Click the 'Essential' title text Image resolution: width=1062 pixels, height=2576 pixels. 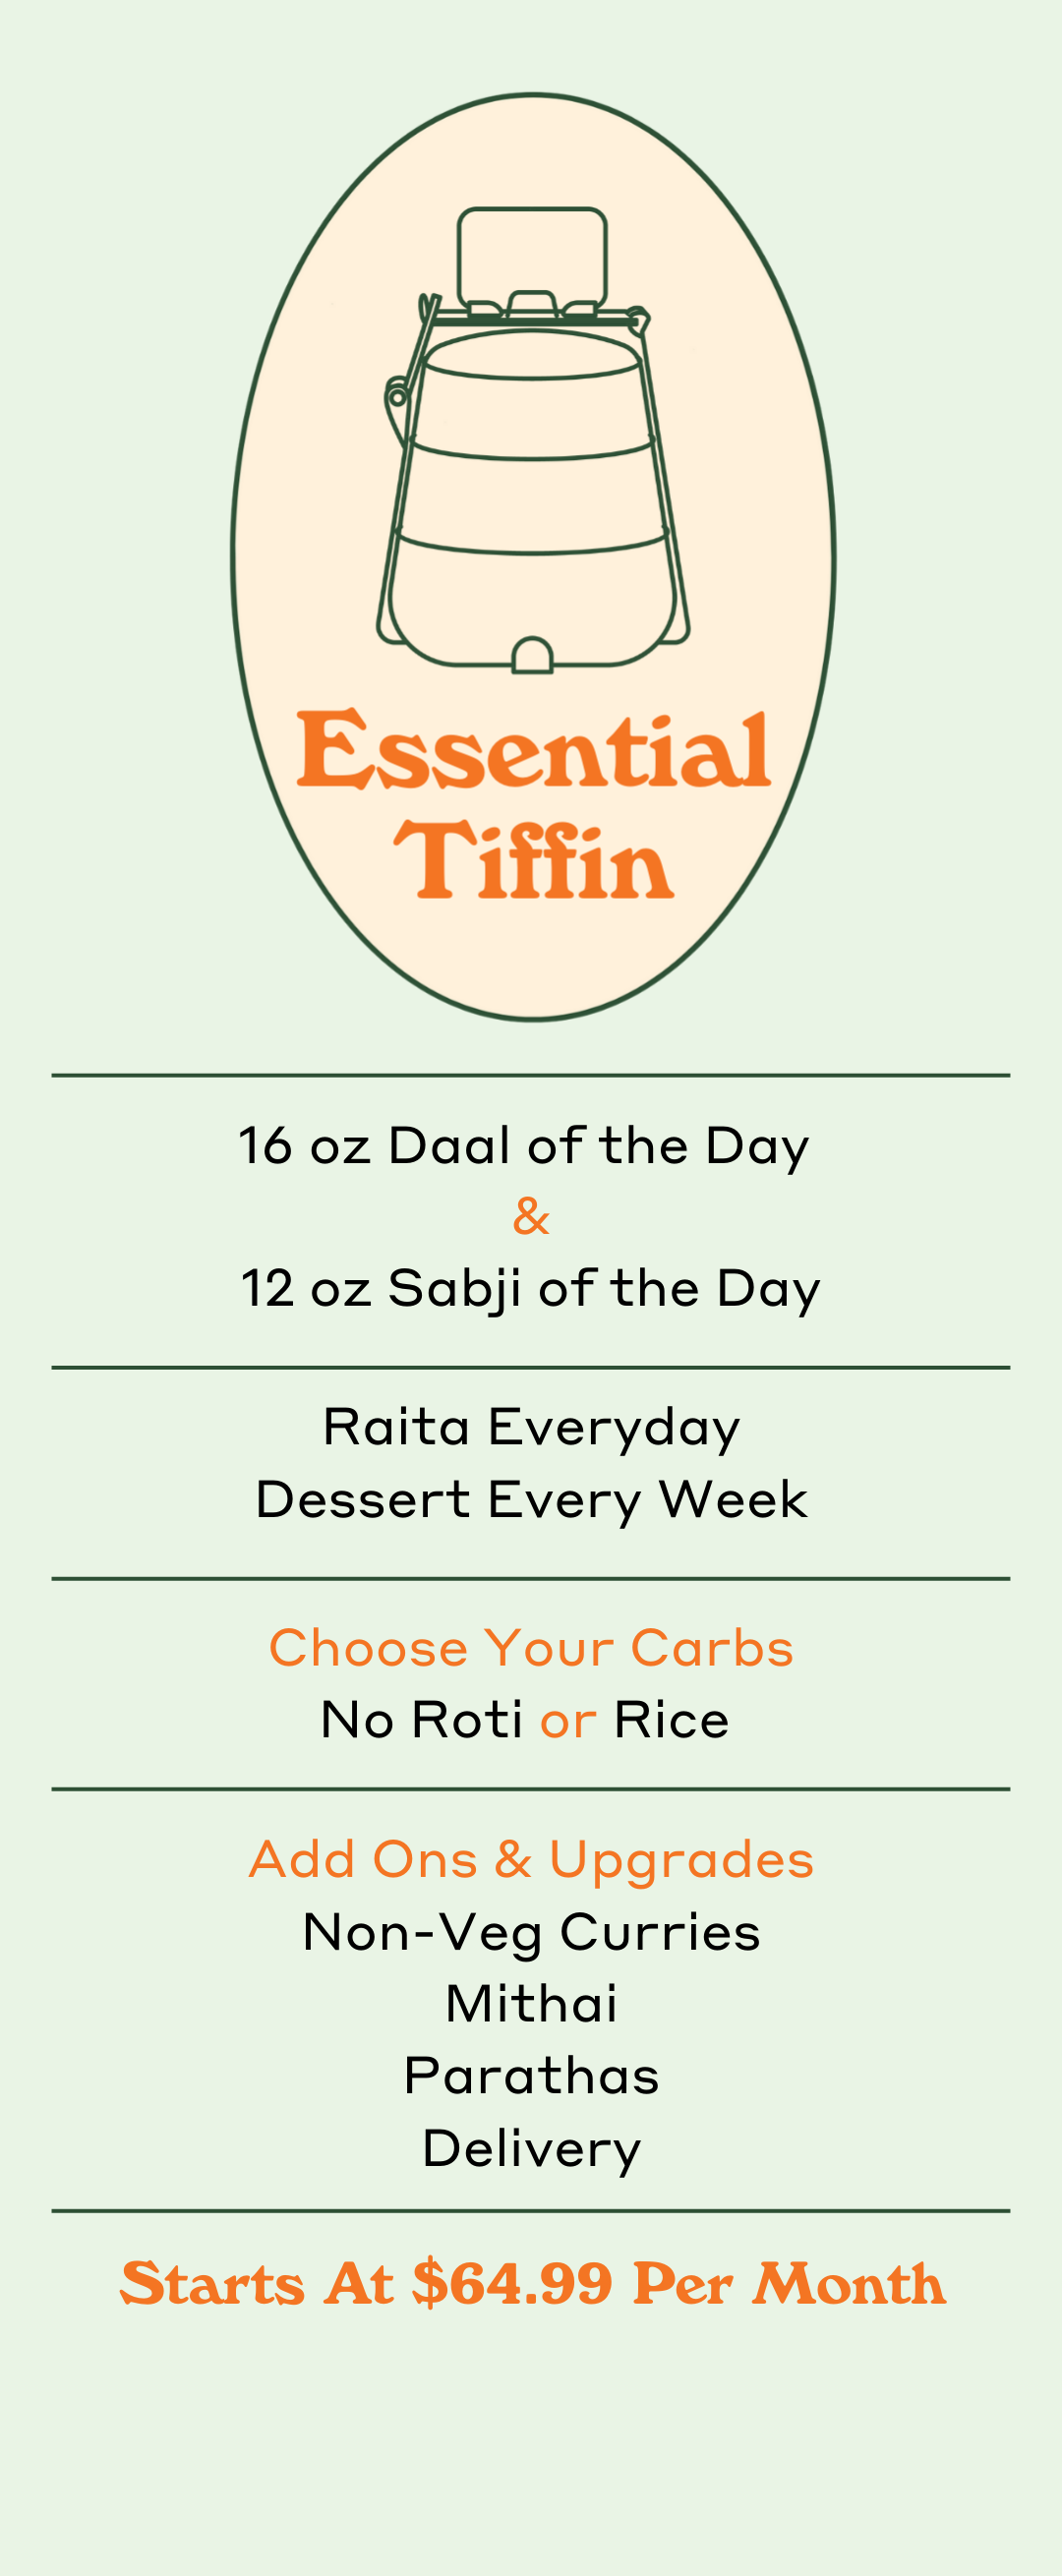[533, 749]
